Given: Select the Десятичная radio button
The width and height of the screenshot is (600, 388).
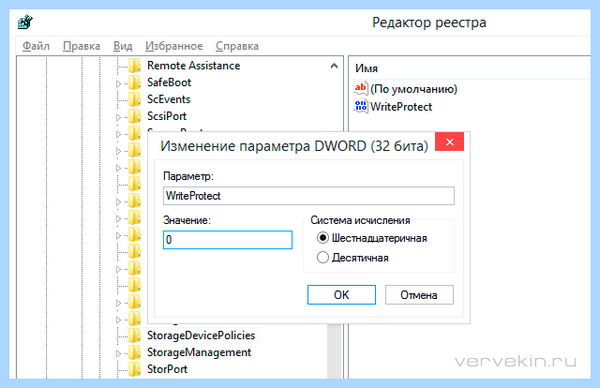Looking at the screenshot, I should pos(323,258).
